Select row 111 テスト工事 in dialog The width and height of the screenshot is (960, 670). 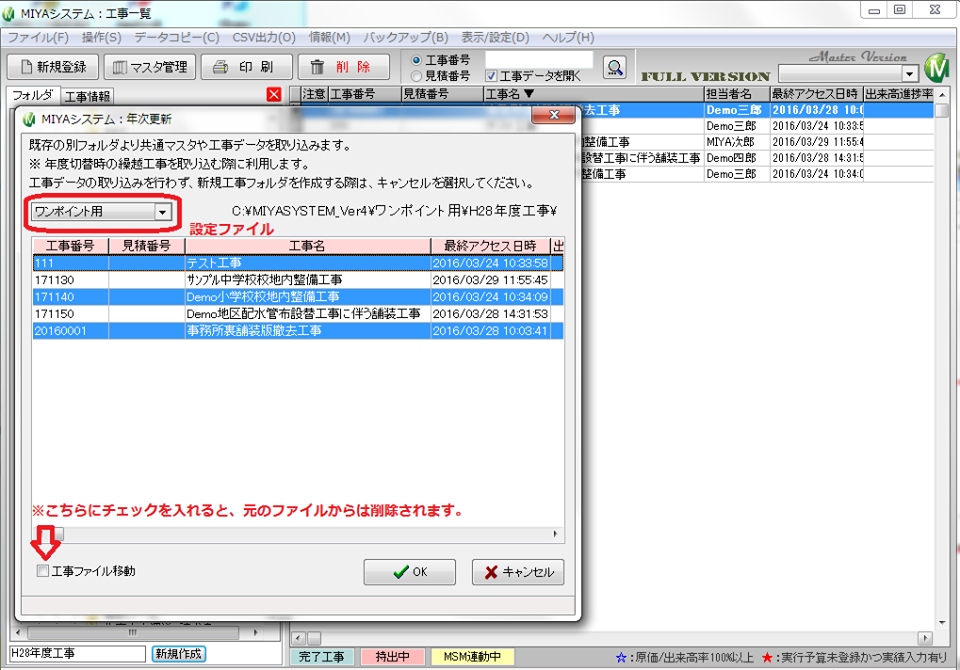[298, 263]
